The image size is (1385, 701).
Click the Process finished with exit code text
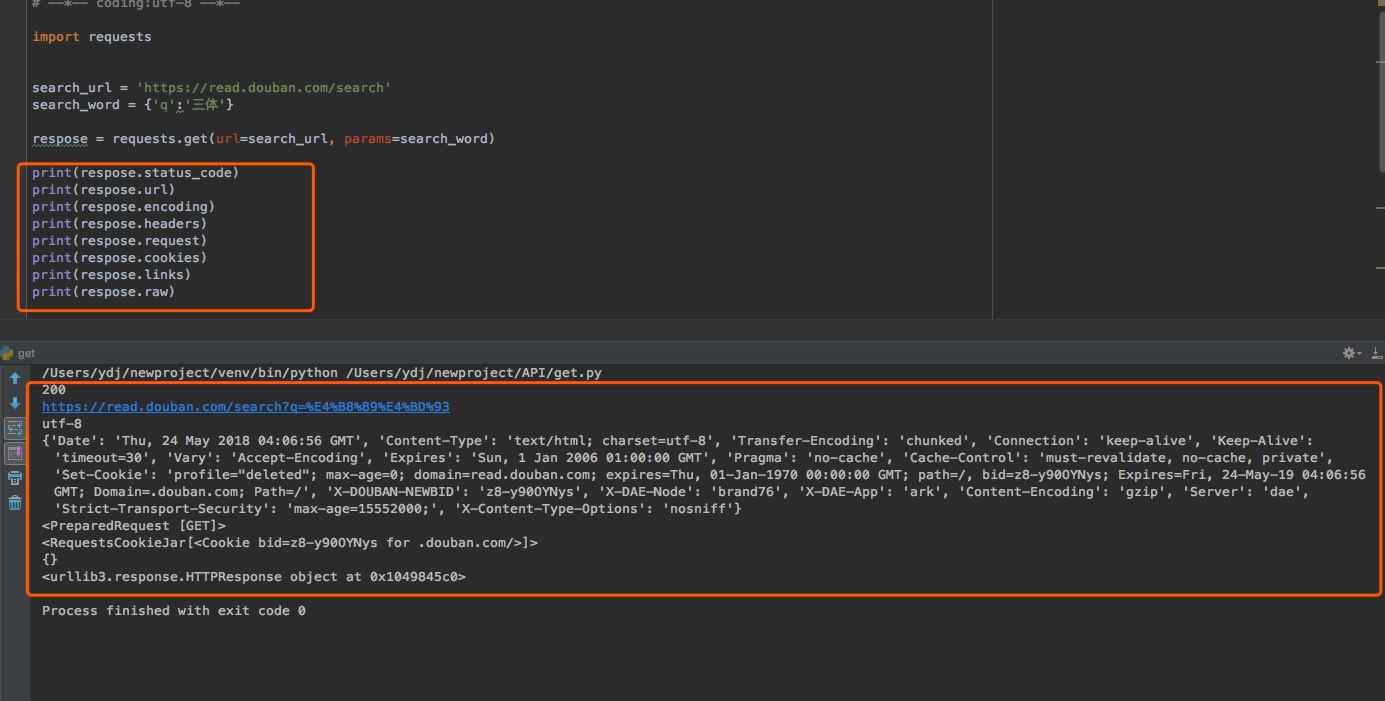pos(174,610)
